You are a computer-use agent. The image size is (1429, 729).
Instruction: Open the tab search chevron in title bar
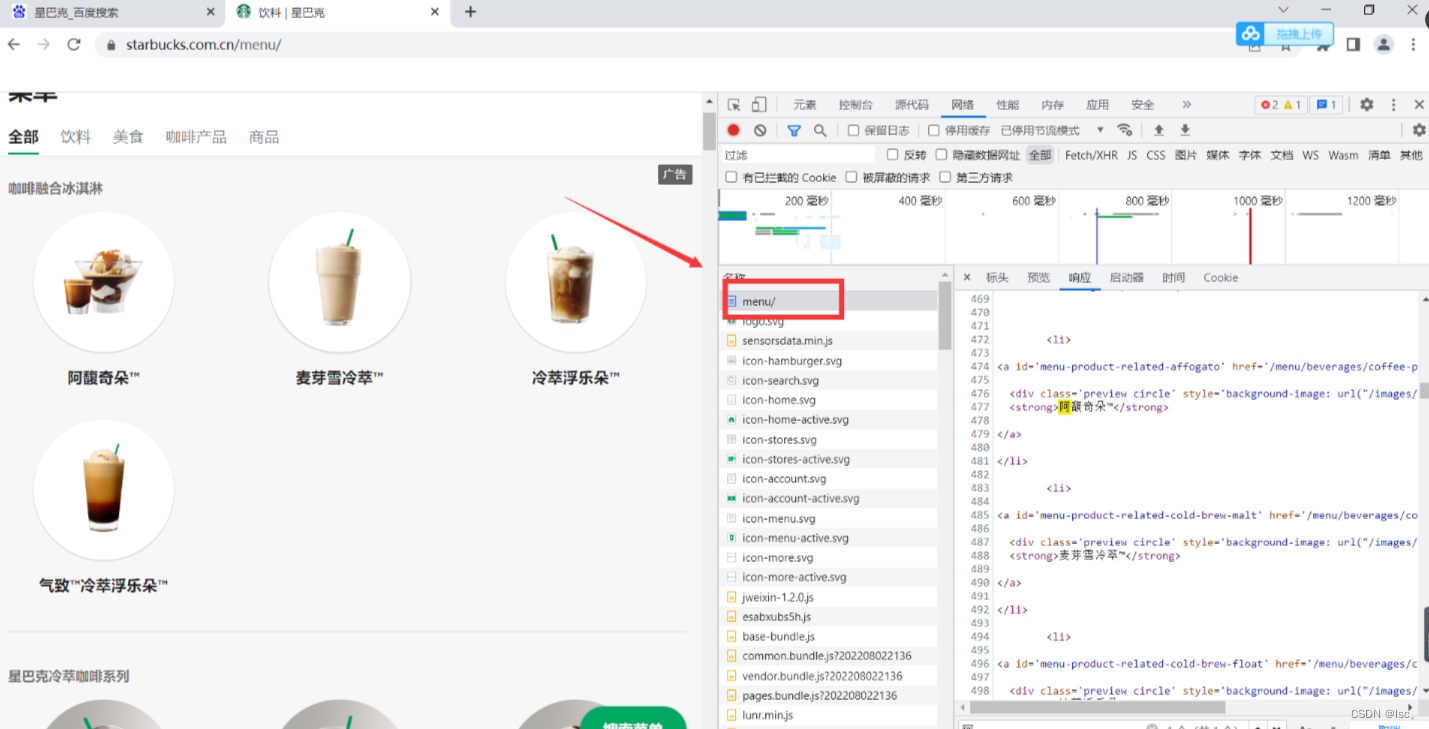coord(1284,9)
